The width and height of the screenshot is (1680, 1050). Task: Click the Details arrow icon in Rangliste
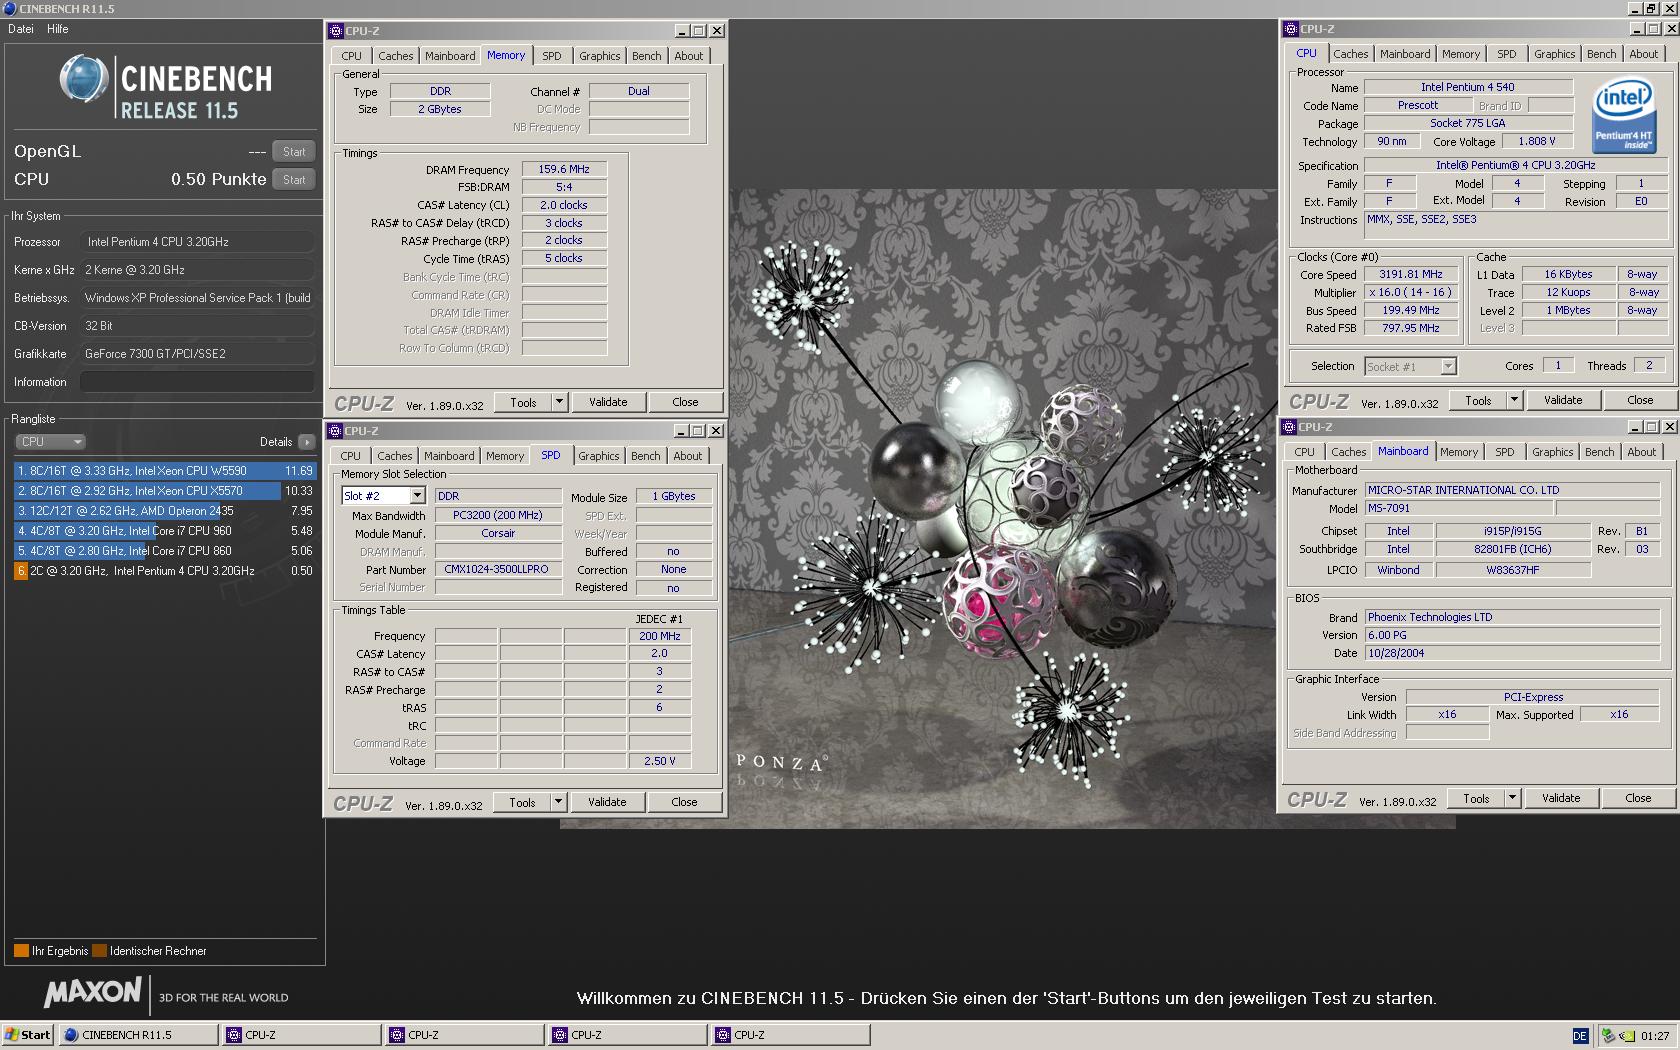pos(306,441)
